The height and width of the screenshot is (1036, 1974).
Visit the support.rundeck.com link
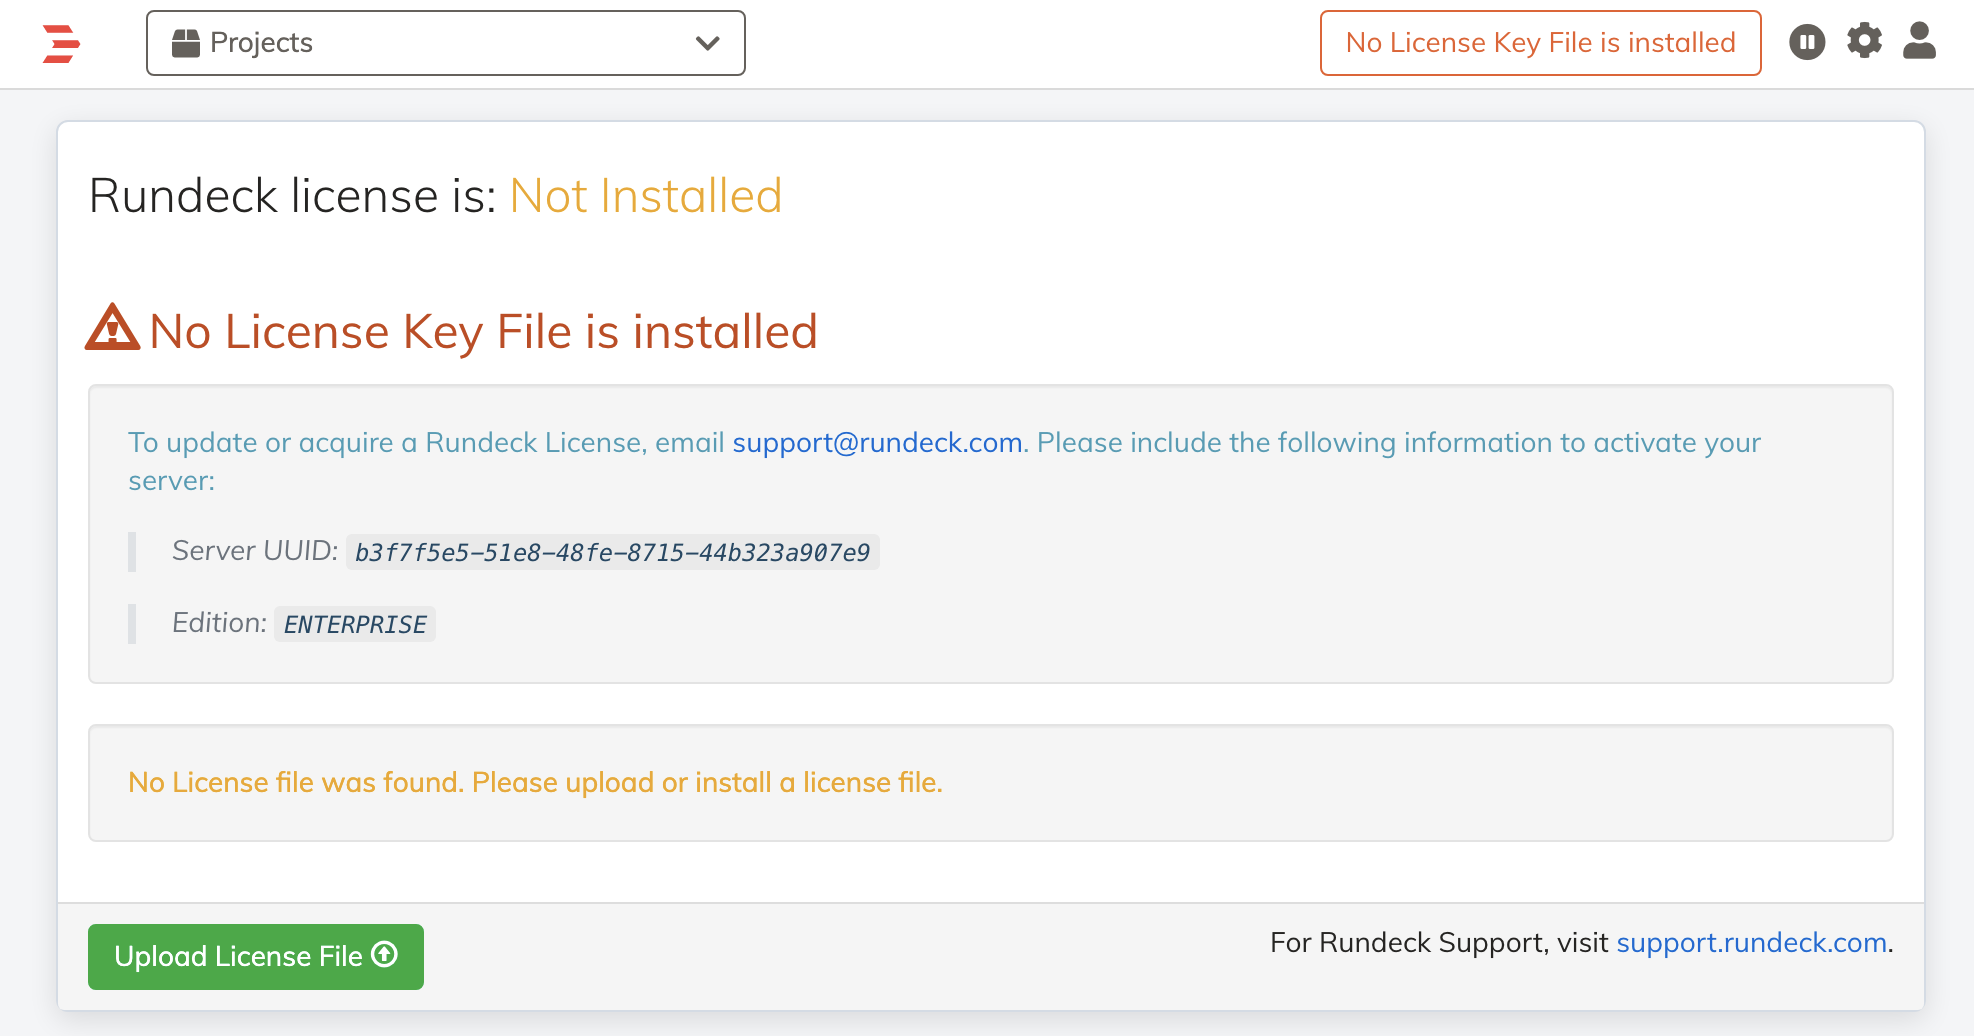(x=1751, y=942)
